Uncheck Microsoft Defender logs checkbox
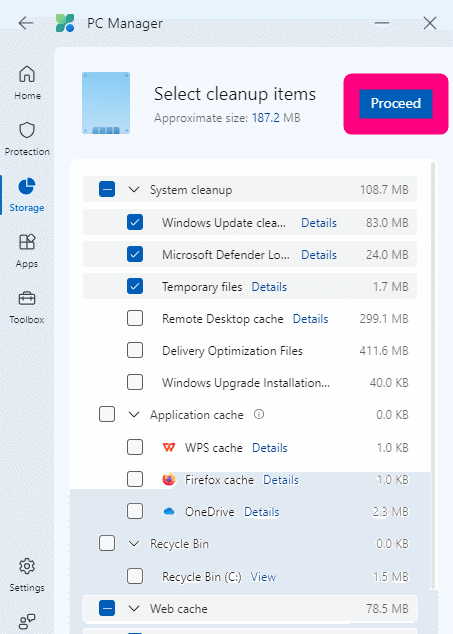The height and width of the screenshot is (634, 453). 135,254
